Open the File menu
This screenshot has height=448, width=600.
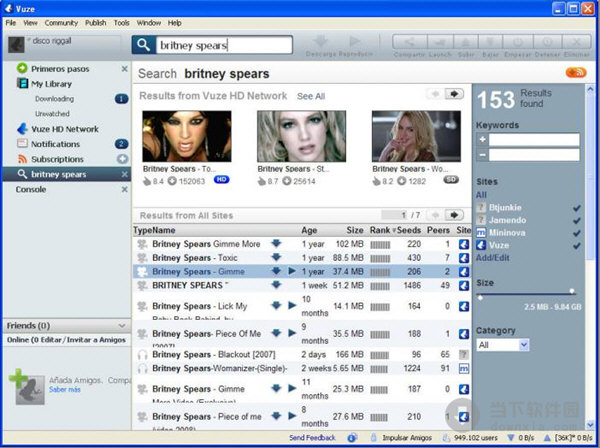coord(11,23)
